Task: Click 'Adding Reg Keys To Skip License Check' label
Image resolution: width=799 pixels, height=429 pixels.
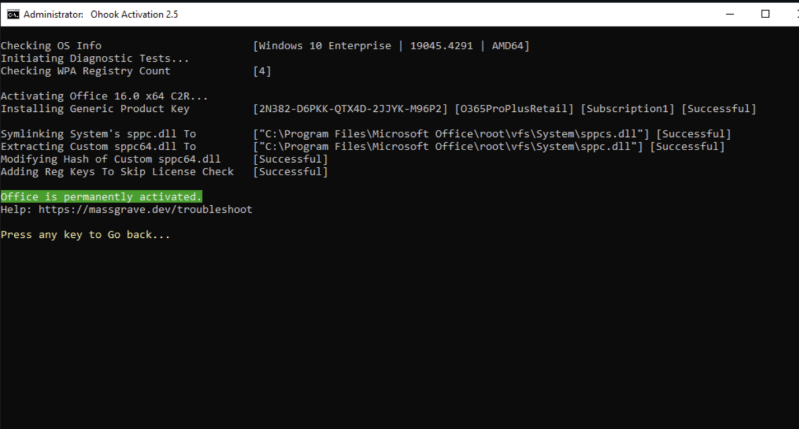Action: pos(117,172)
